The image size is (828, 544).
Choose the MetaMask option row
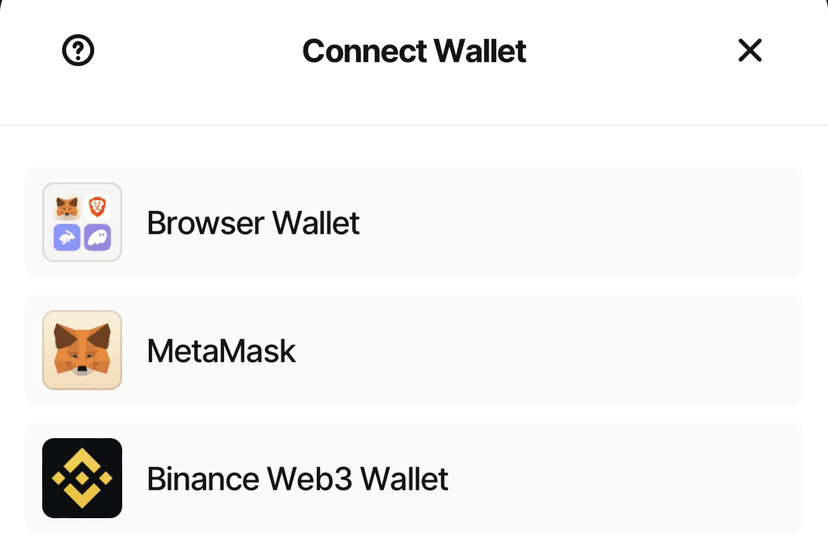[414, 350]
